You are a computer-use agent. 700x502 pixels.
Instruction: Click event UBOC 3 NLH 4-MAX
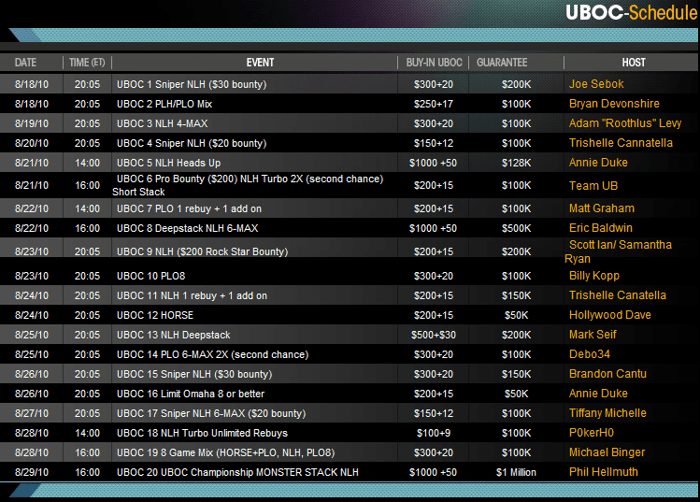[x=162, y=124]
